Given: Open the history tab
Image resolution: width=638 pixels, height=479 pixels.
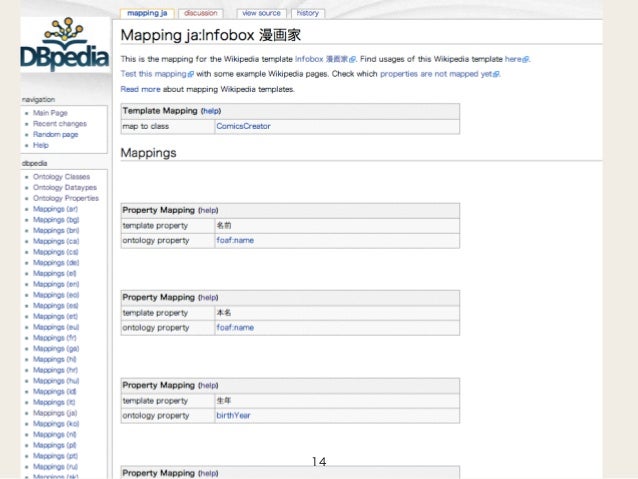Looking at the screenshot, I should (308, 13).
